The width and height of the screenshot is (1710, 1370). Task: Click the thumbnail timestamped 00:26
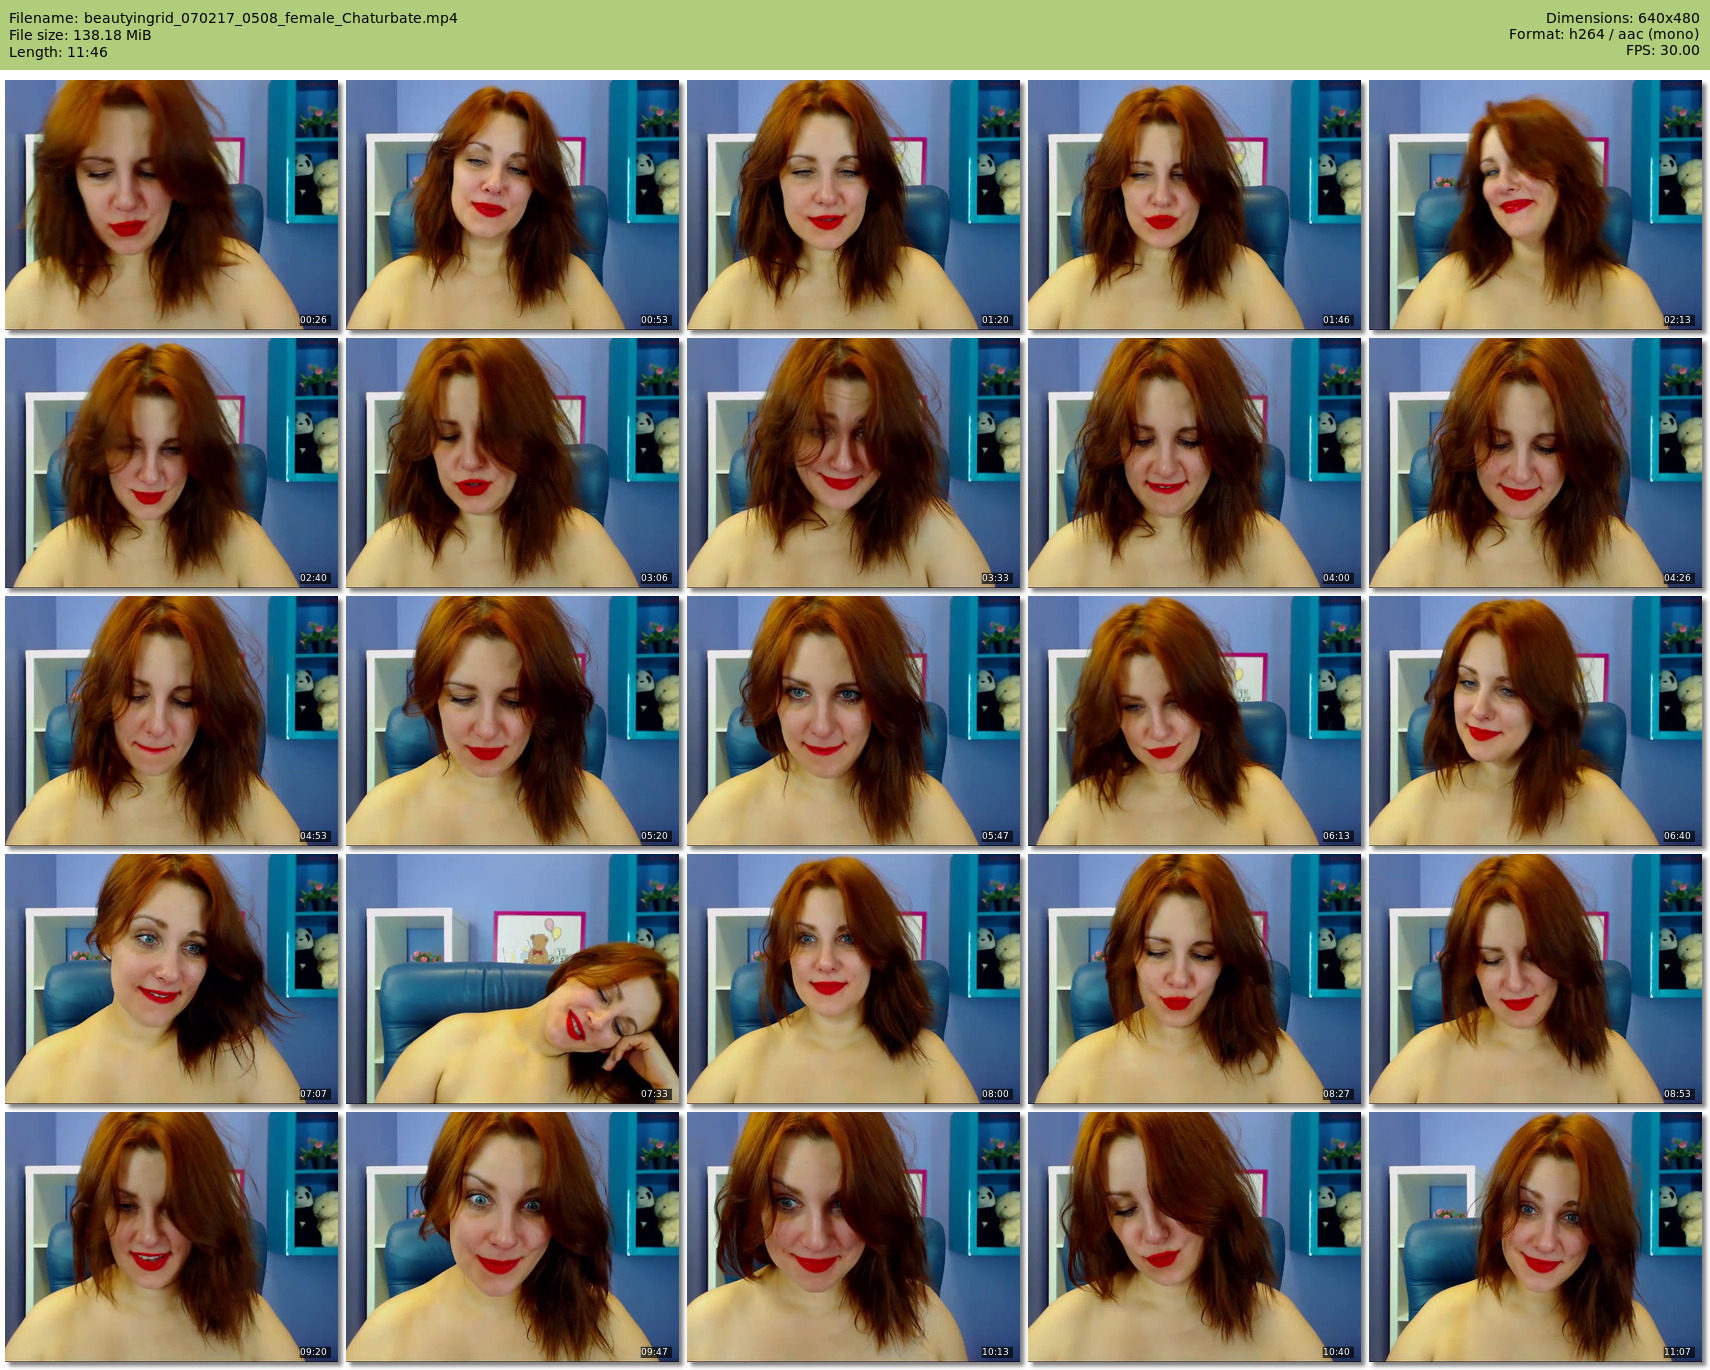[172, 205]
